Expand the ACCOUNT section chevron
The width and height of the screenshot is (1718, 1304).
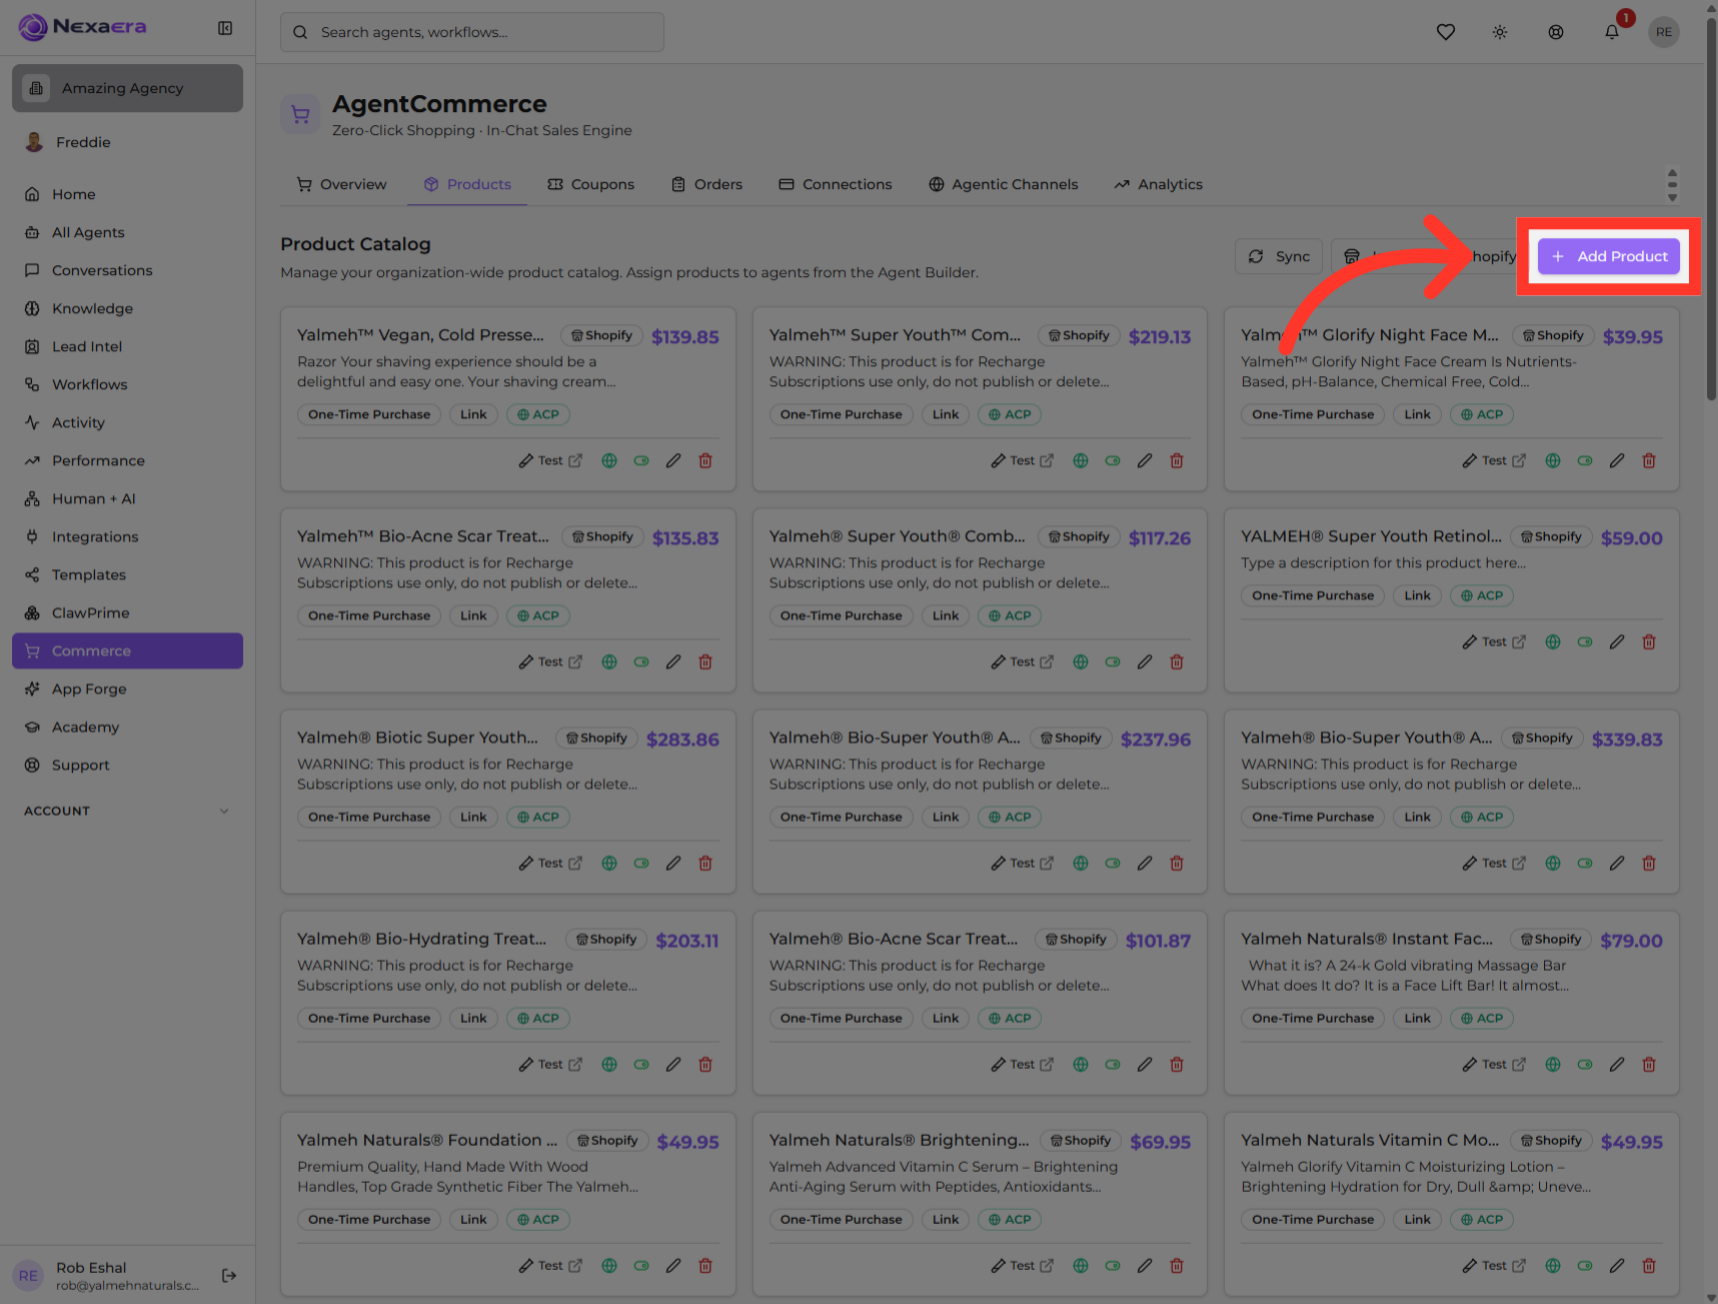(224, 811)
